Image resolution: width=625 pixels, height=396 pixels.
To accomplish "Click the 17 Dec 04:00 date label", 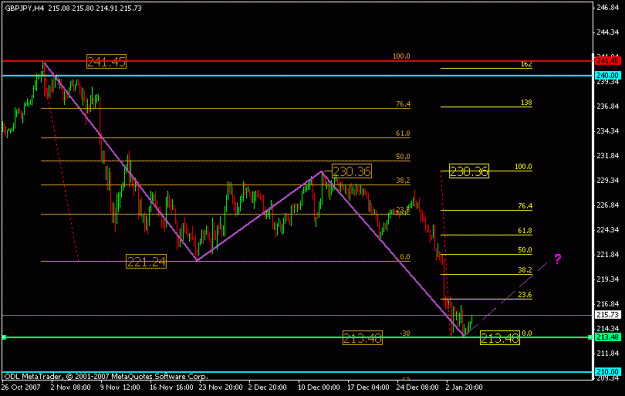I will point(368,387).
